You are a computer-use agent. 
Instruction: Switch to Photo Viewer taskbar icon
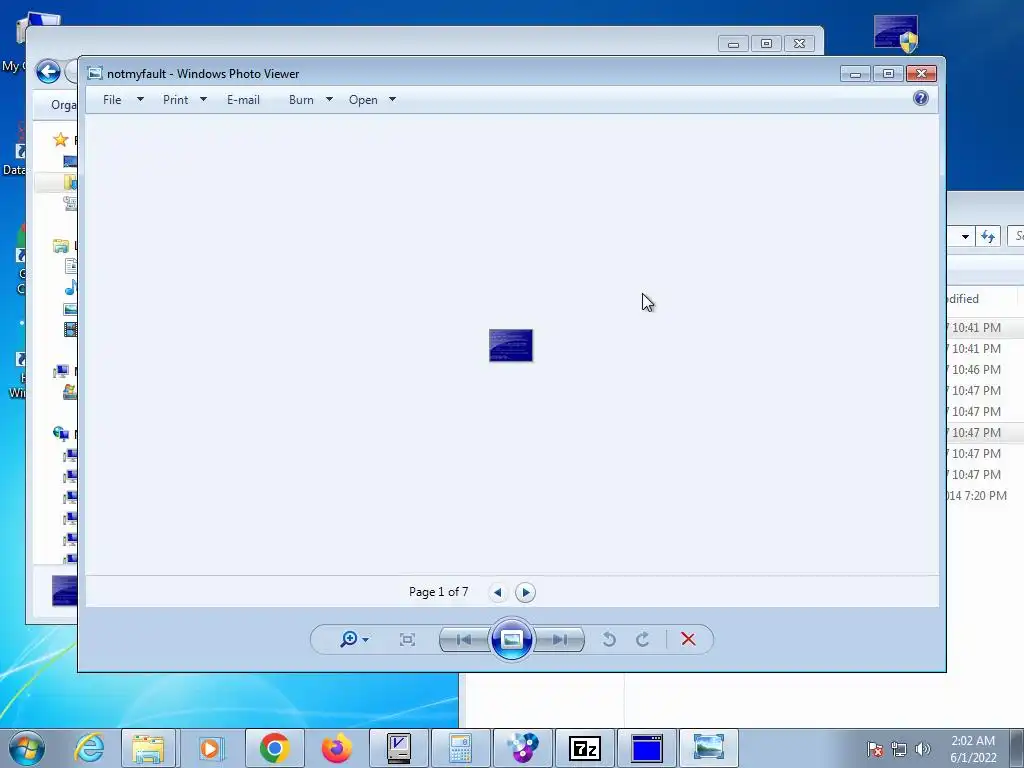point(709,748)
